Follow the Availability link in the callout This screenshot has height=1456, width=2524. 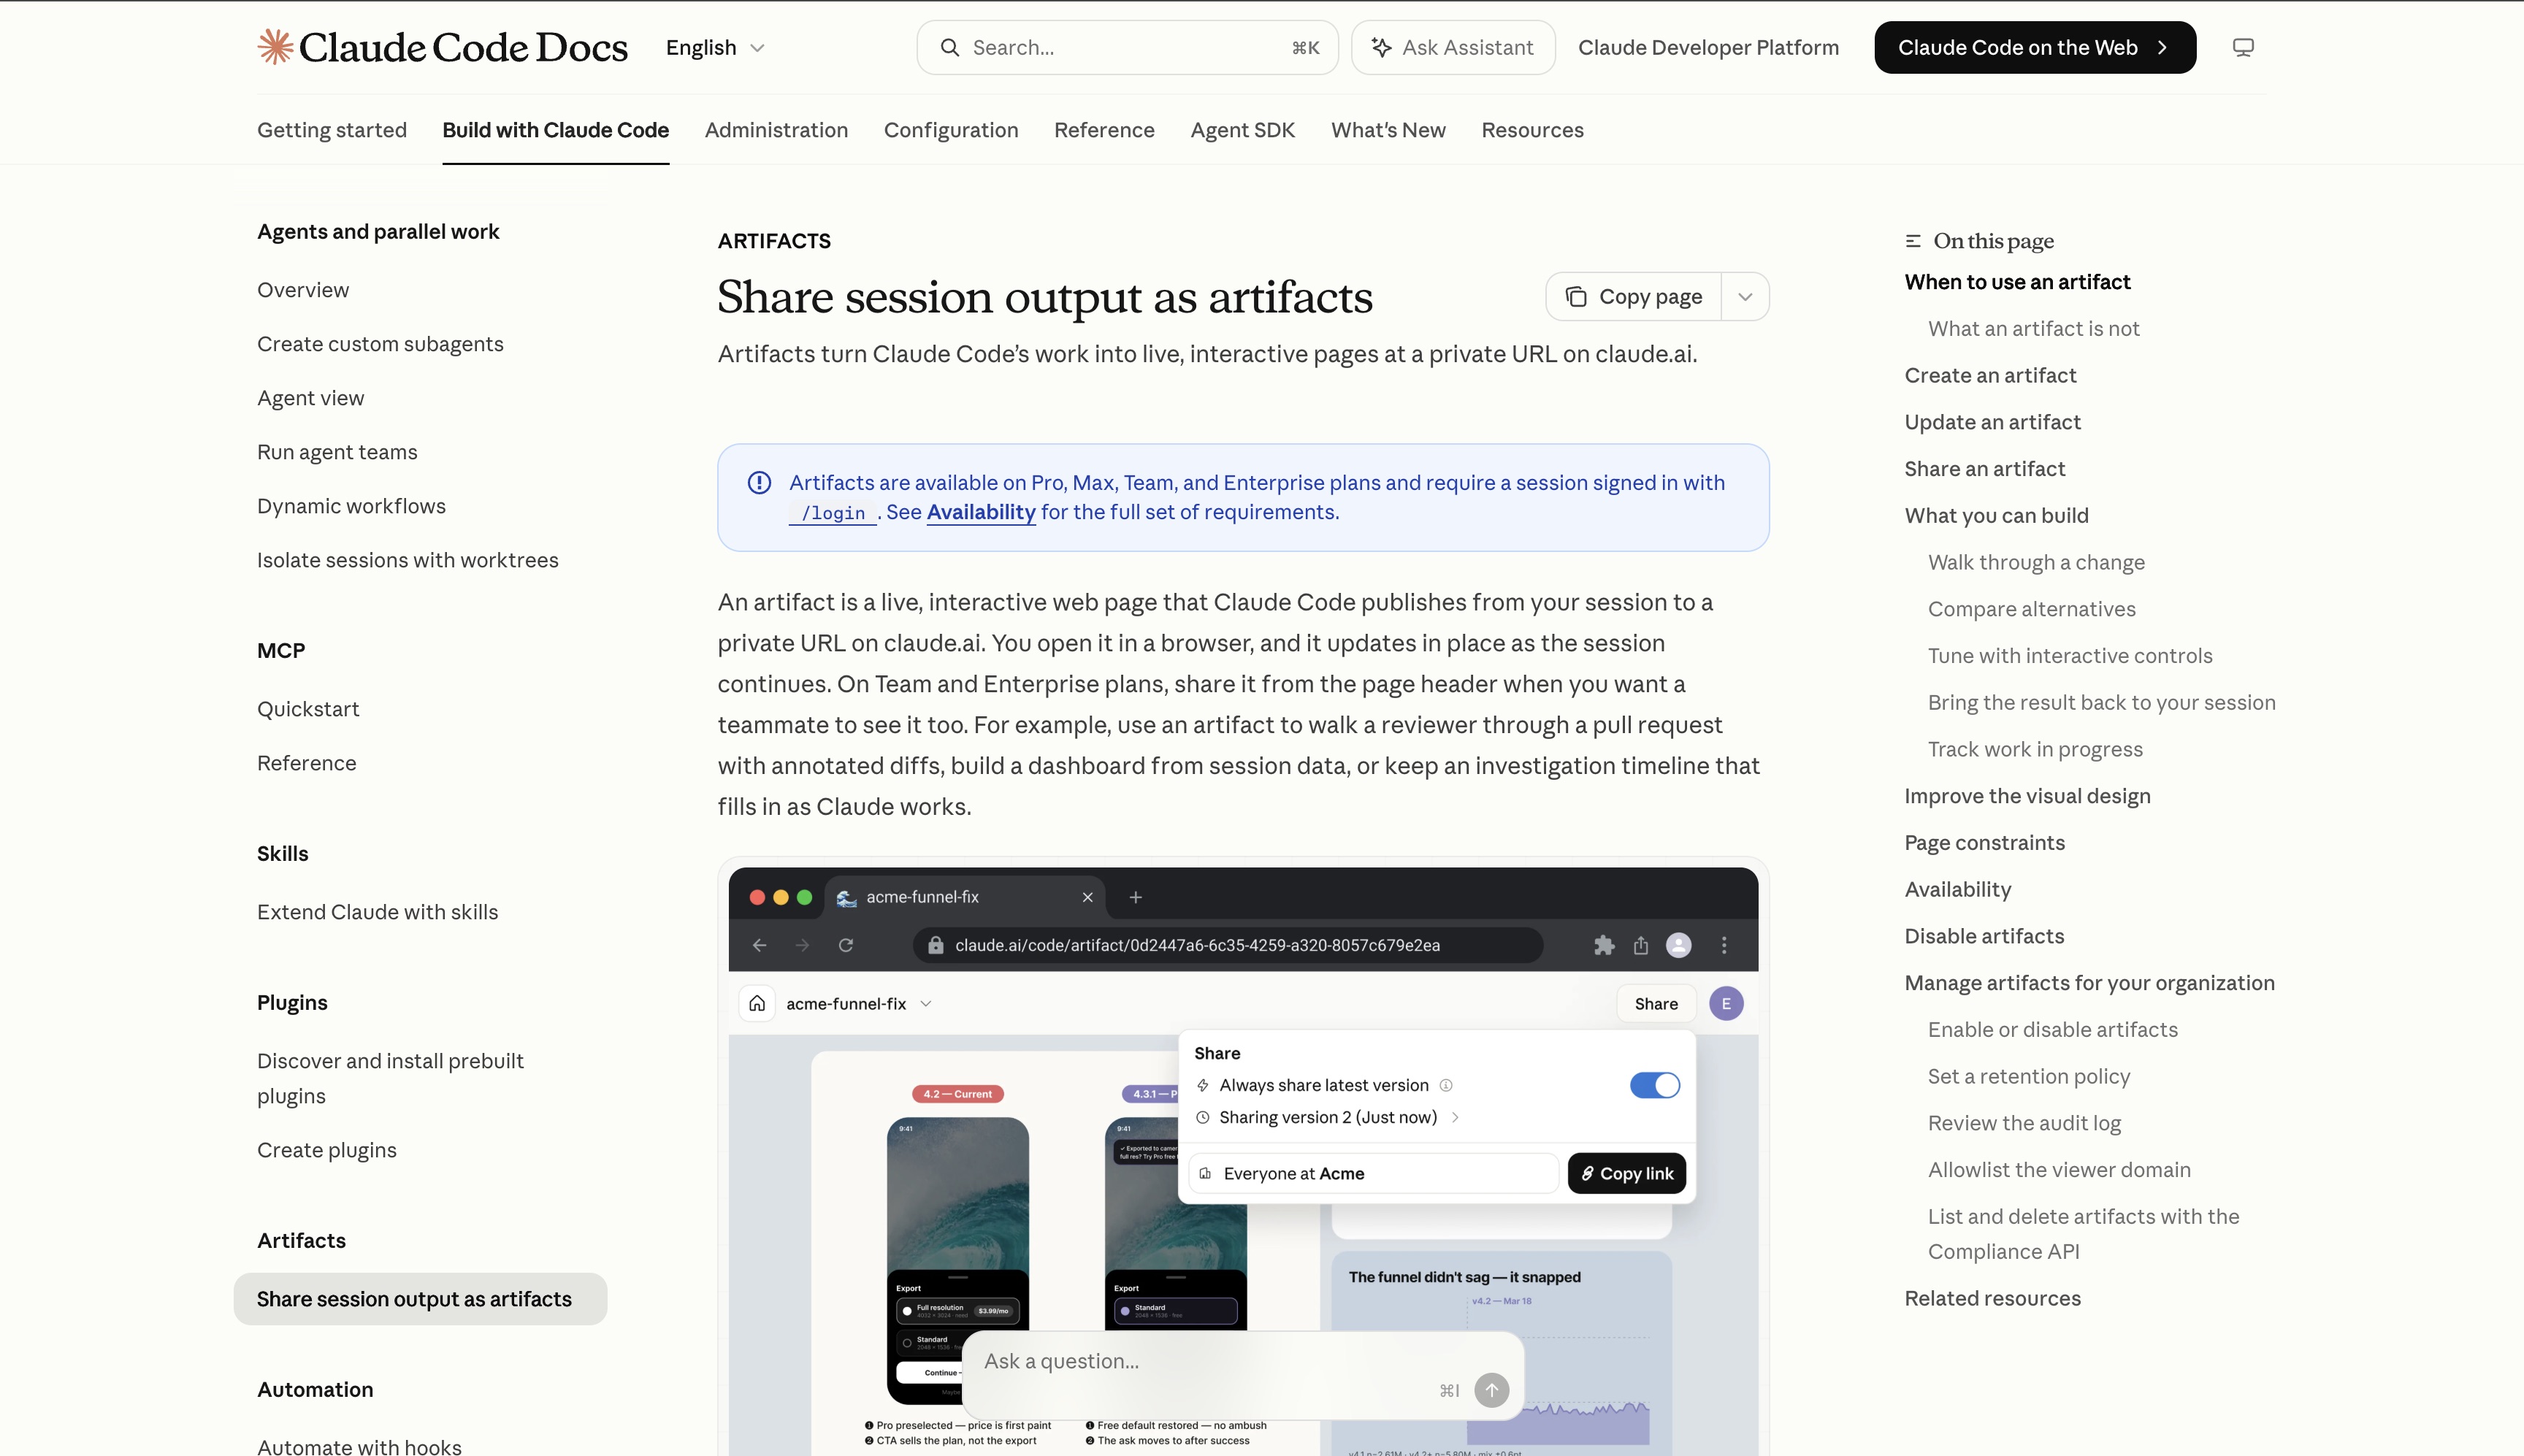[x=981, y=512]
